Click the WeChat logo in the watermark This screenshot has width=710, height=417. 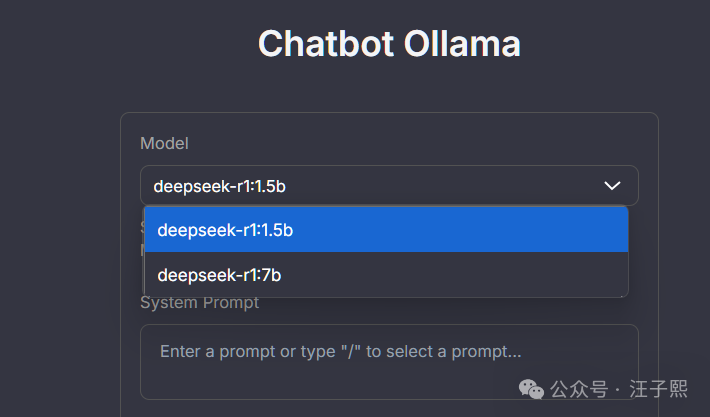click(x=529, y=388)
